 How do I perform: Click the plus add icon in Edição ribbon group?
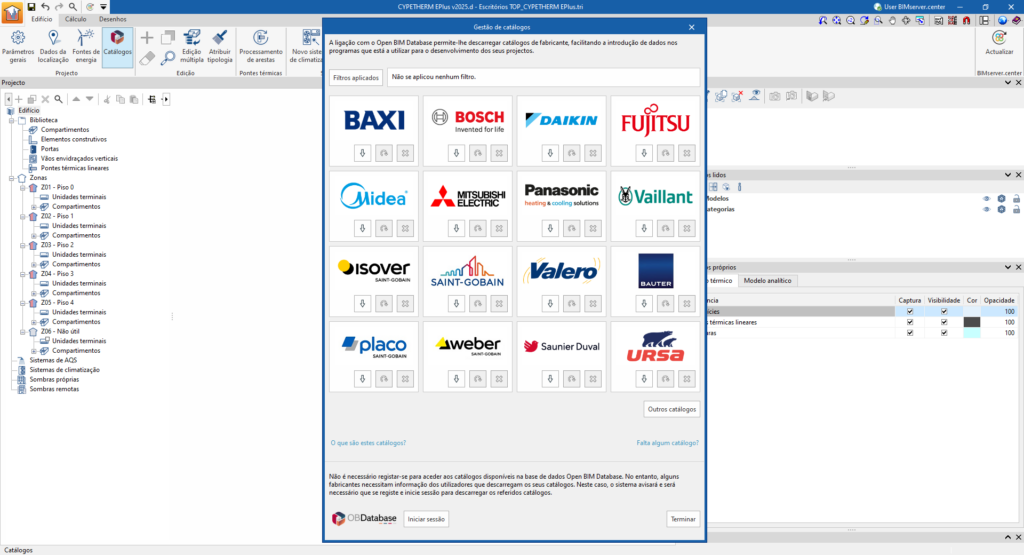pyautogui.click(x=147, y=37)
